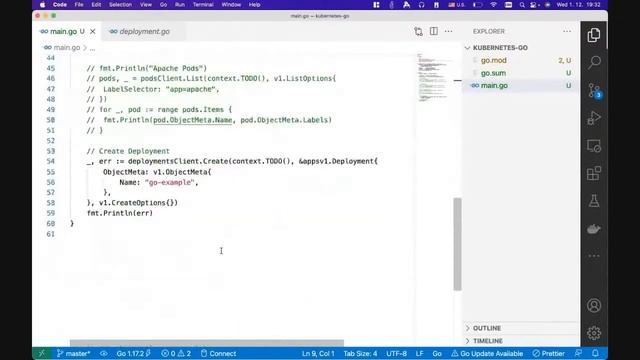Open the Go menu in menu bar
This screenshot has height=360, width=640.
click(164, 5)
